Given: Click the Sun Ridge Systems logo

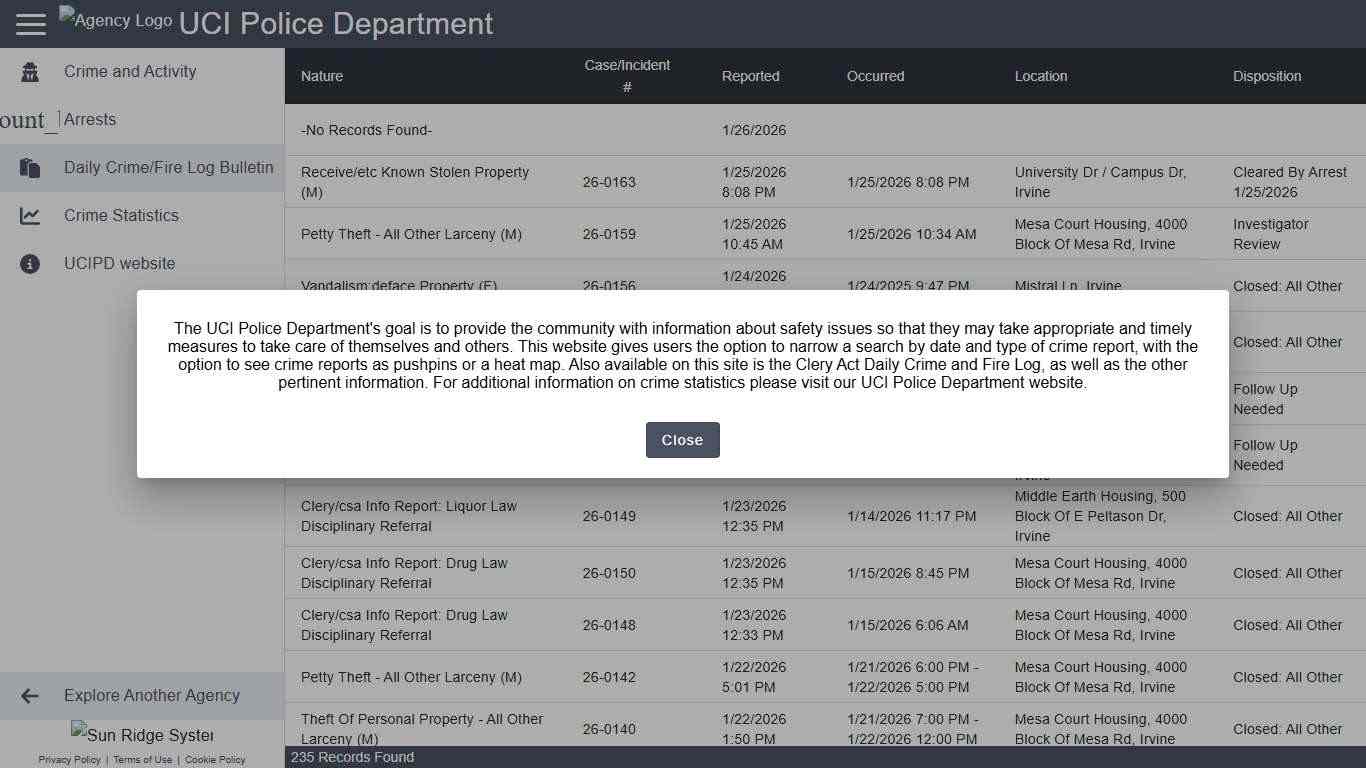Looking at the screenshot, I should tap(142, 735).
